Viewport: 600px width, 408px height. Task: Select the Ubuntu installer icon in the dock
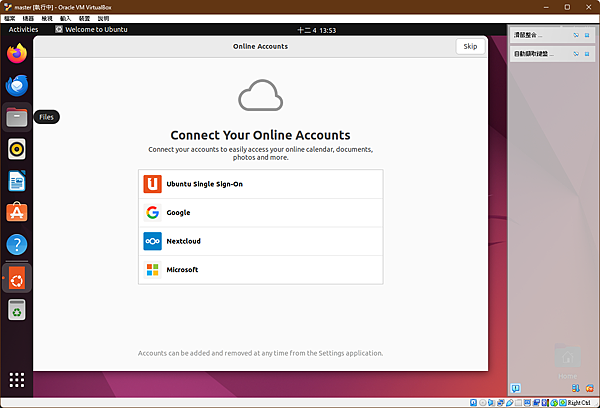pos(17,278)
